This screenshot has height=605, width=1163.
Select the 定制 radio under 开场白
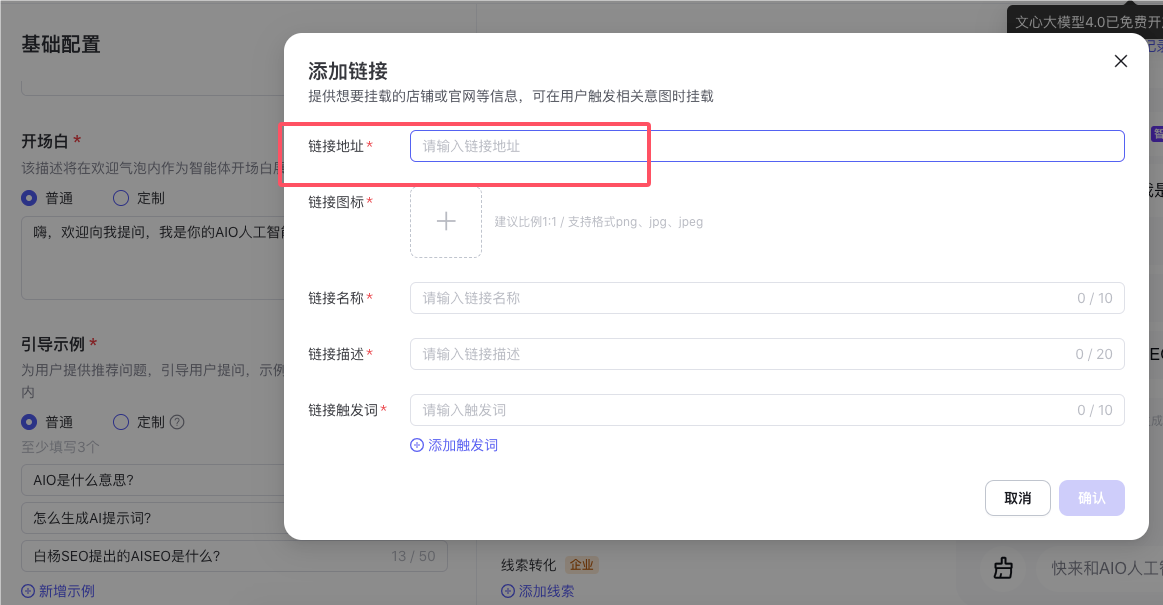pos(121,198)
